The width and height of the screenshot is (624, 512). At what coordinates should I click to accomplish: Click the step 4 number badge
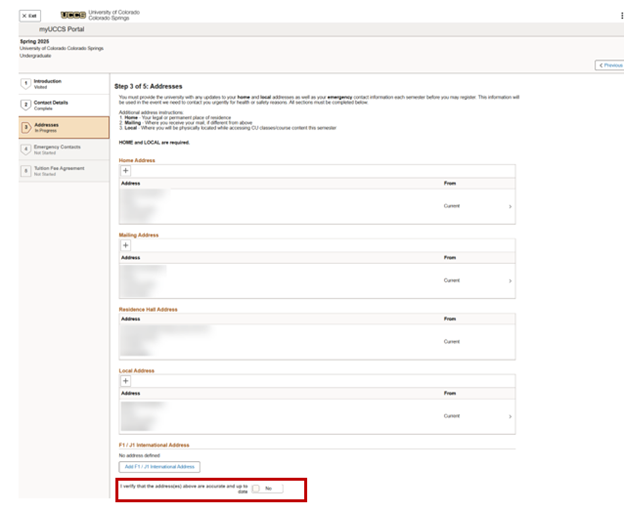[x=26, y=148]
